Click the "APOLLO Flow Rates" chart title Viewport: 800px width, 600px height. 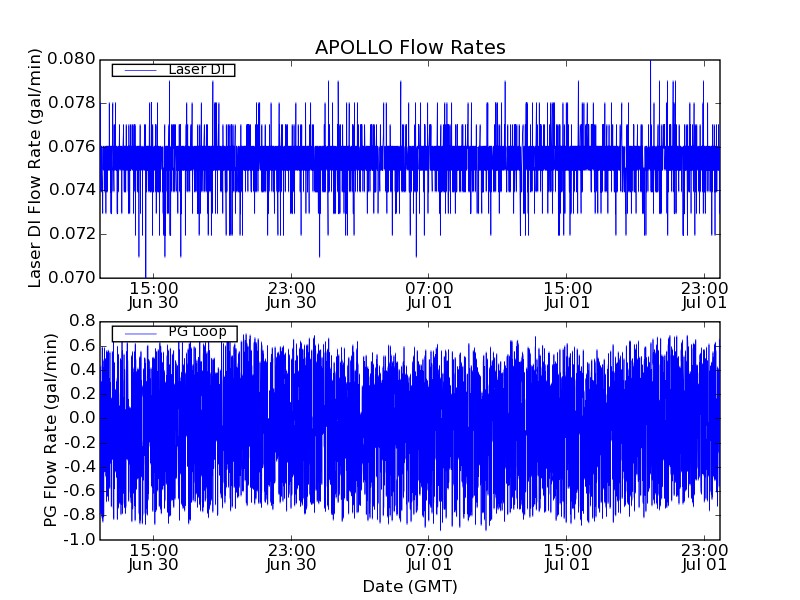tap(410, 47)
